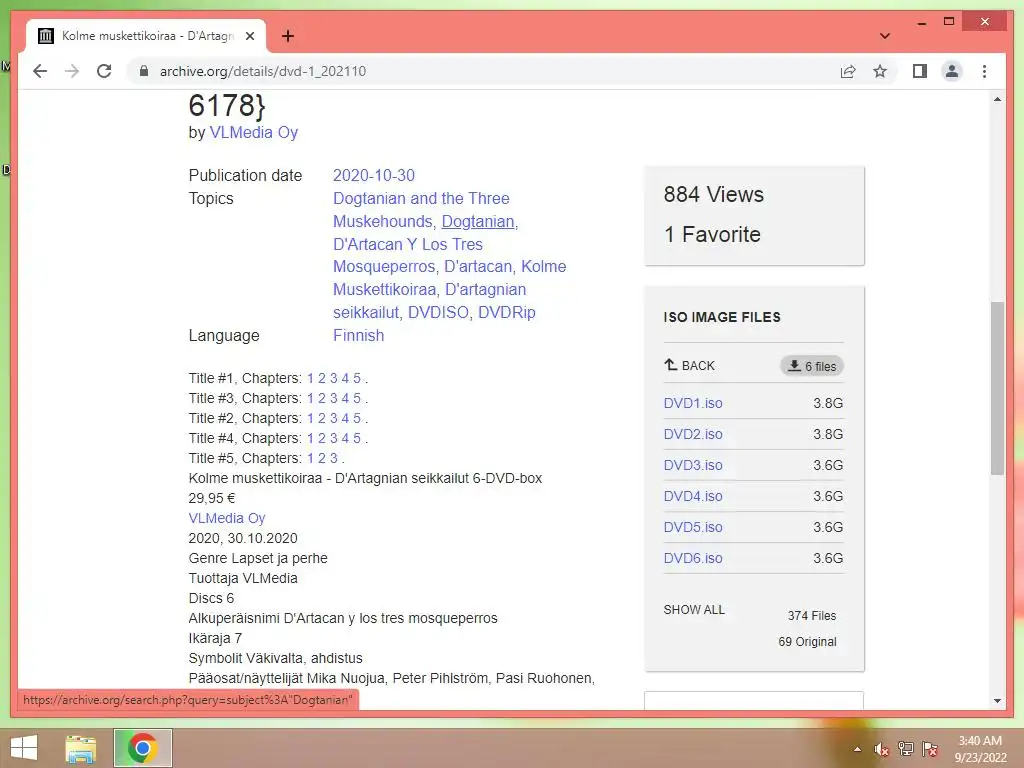Close the Kolme muskettikoiraa tab
Image resolution: width=1024 pixels, height=768 pixels.
pos(249,36)
